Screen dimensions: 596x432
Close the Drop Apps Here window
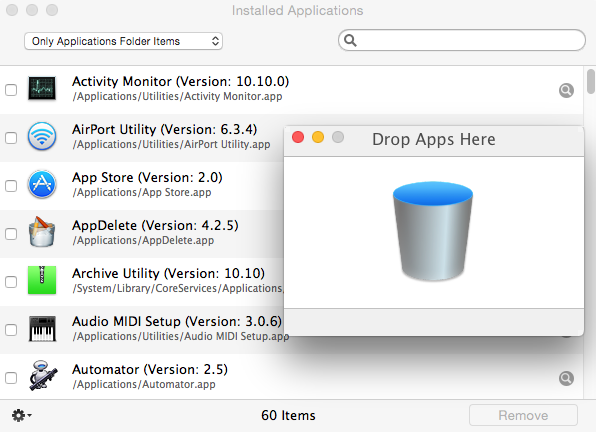298,137
